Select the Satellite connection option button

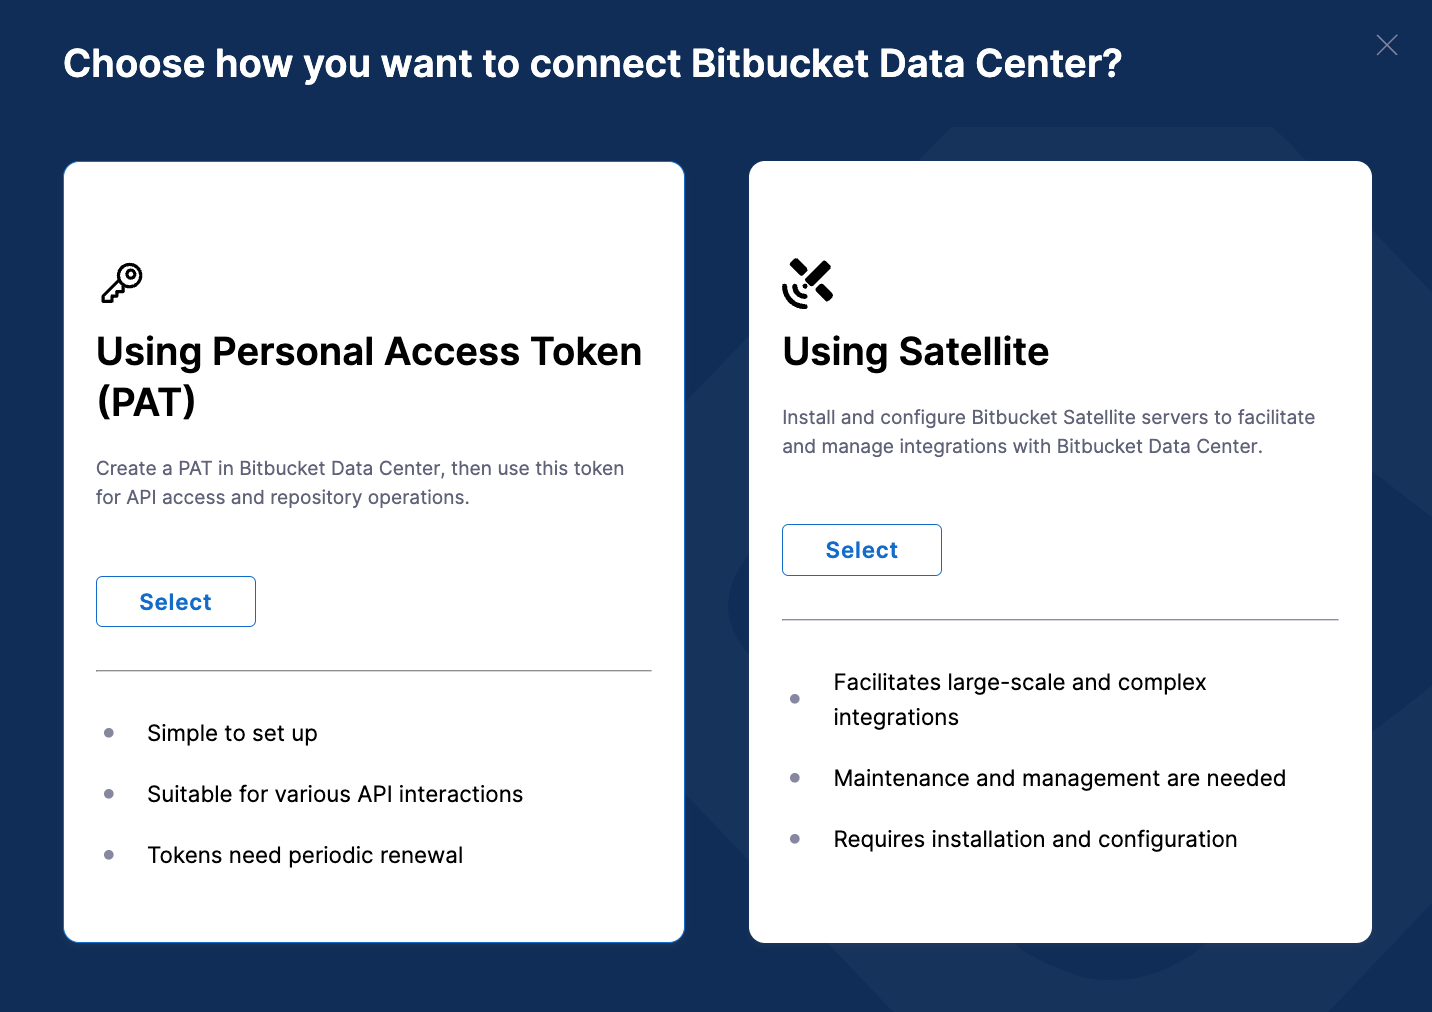coord(862,550)
